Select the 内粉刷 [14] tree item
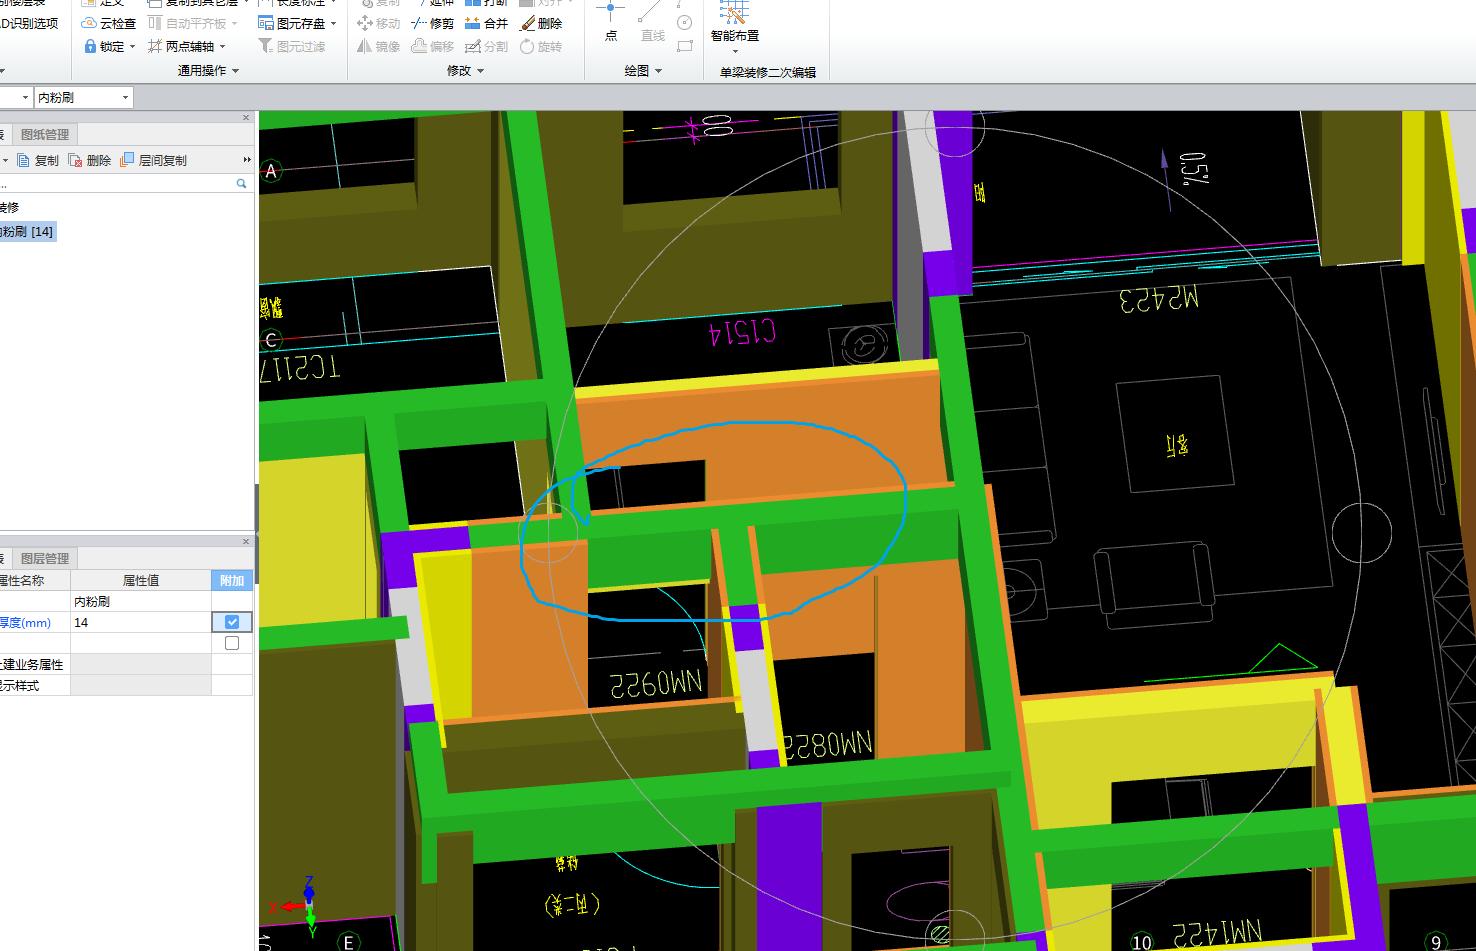Screen dimensions: 1476x951 point(27,231)
